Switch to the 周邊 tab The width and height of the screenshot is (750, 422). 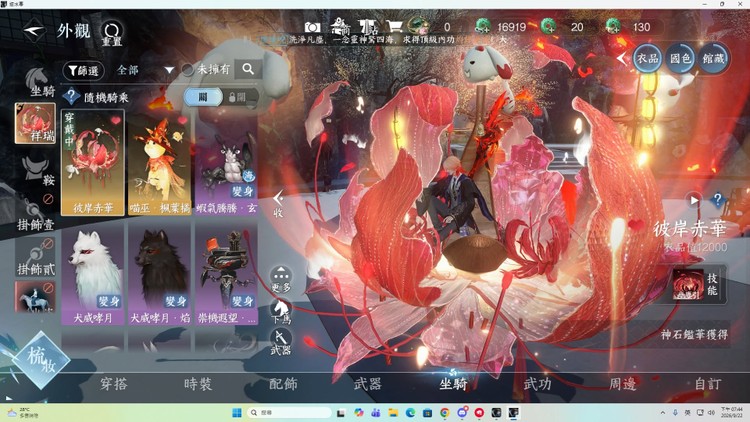(x=622, y=384)
